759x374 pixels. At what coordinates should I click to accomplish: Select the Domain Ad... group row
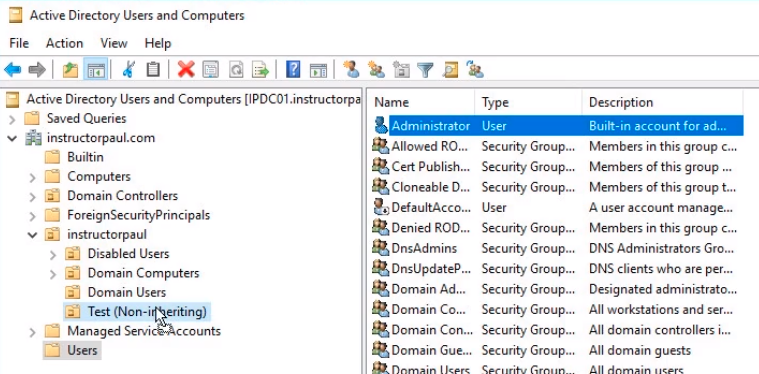coord(557,289)
